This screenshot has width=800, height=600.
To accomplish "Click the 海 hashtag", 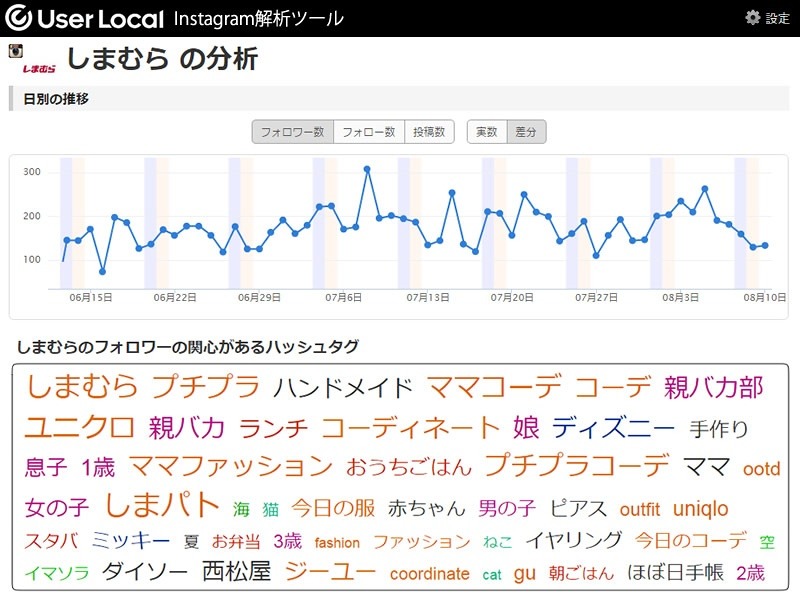I will click(x=241, y=509).
